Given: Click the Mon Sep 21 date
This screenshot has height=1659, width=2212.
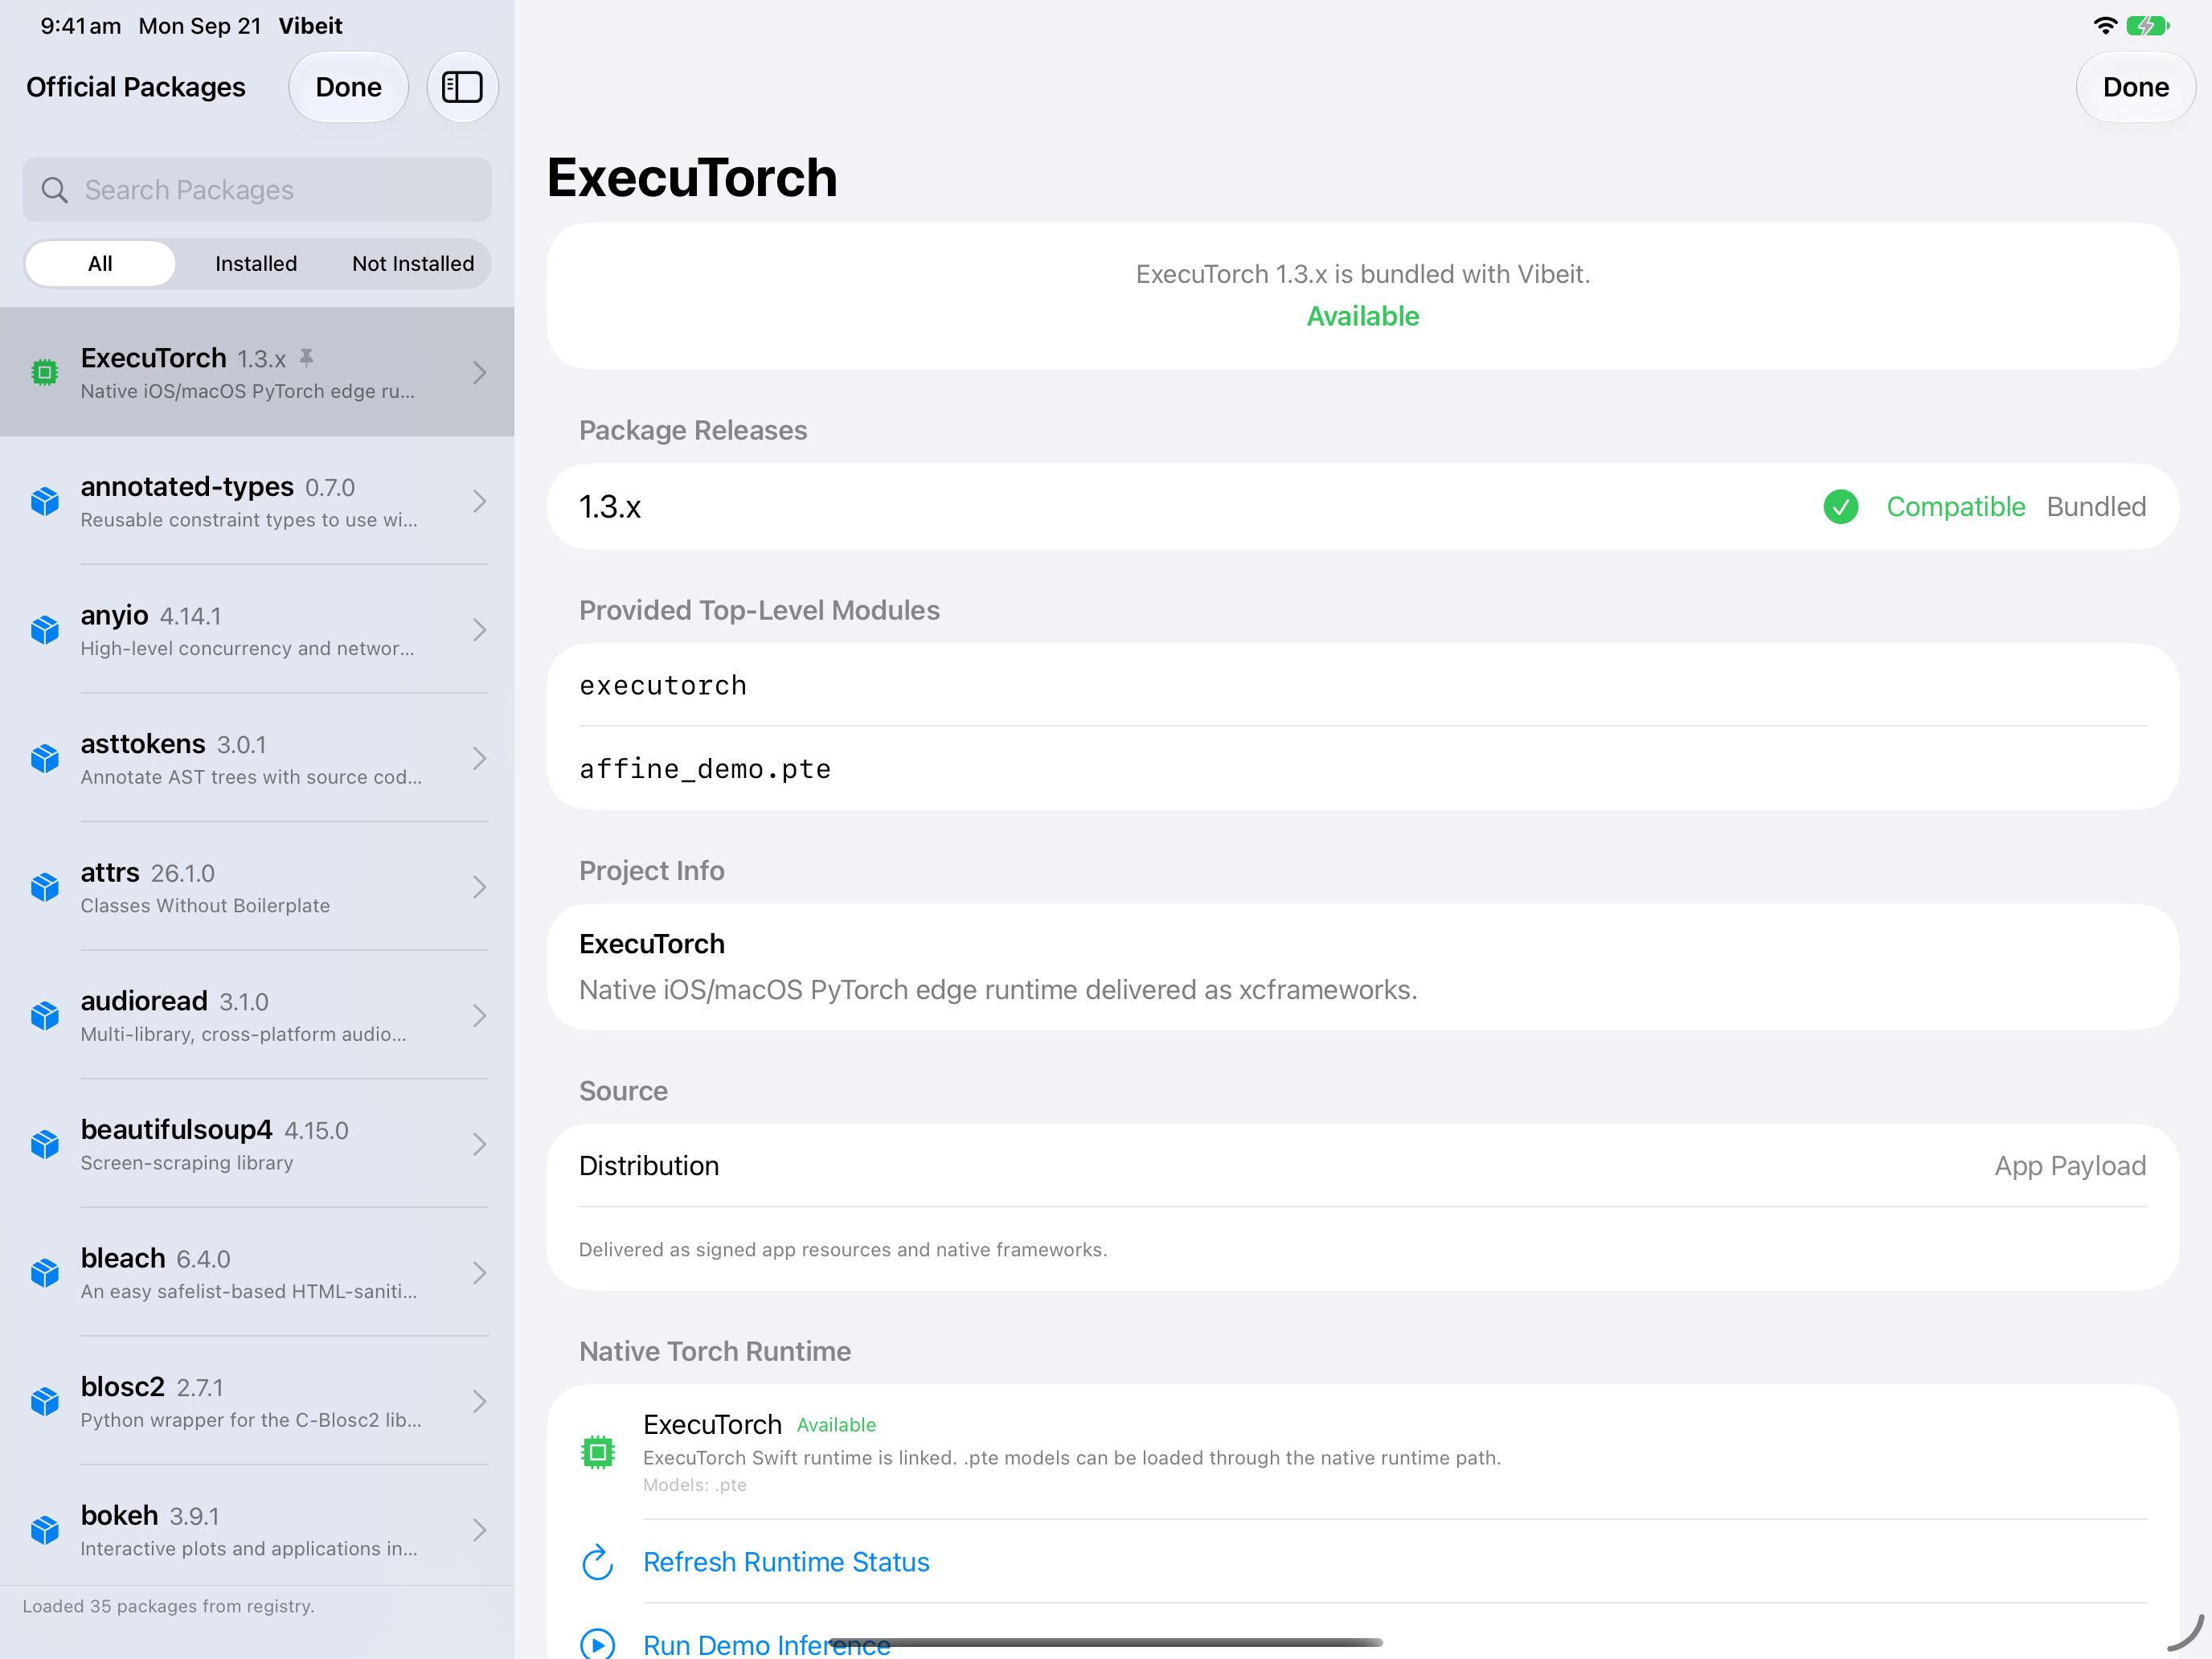Looking at the screenshot, I should [200, 26].
